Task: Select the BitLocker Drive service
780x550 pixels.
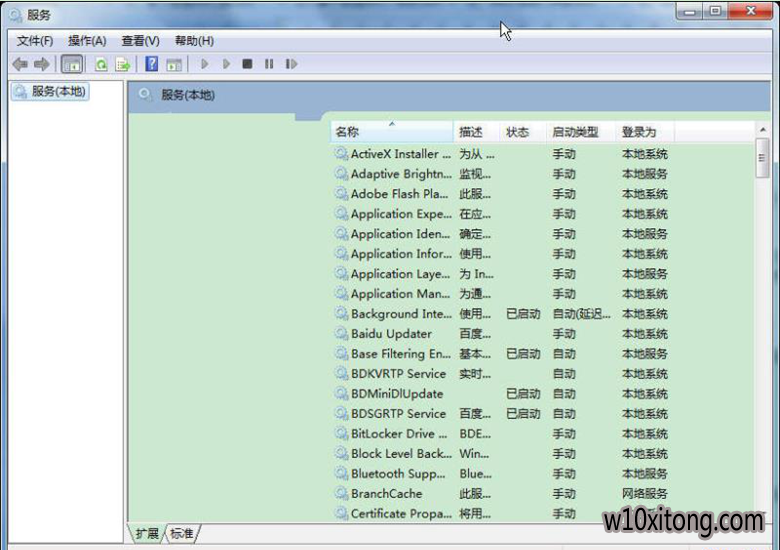Action: pyautogui.click(x=501, y=434)
